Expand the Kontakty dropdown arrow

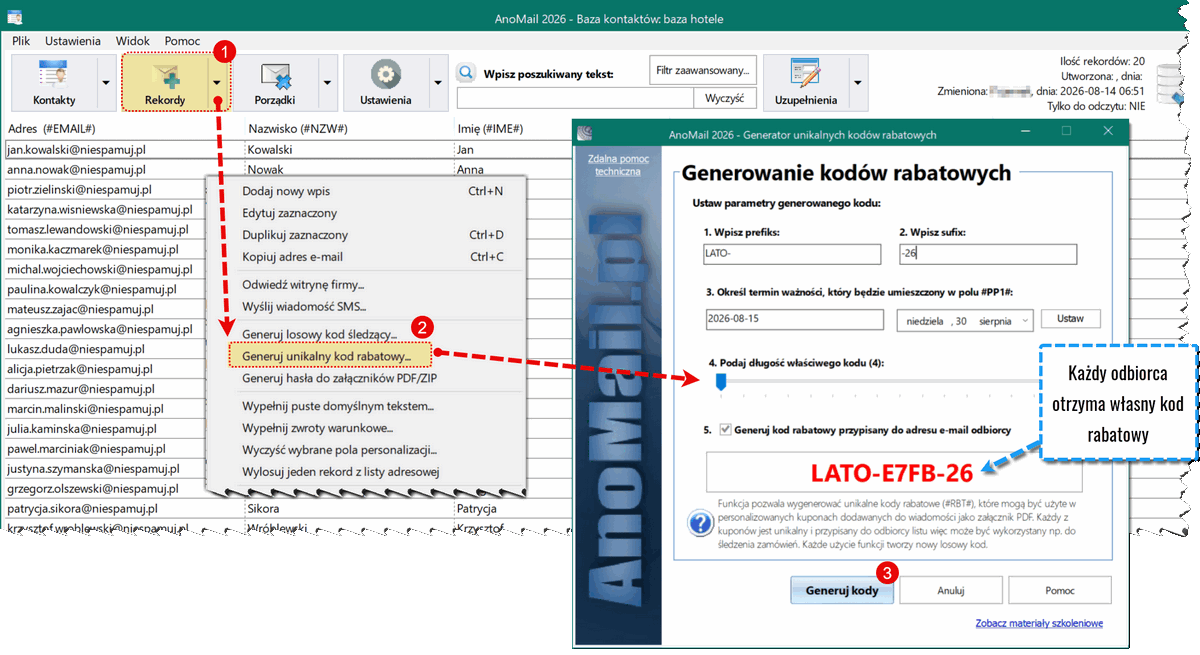click(106, 83)
